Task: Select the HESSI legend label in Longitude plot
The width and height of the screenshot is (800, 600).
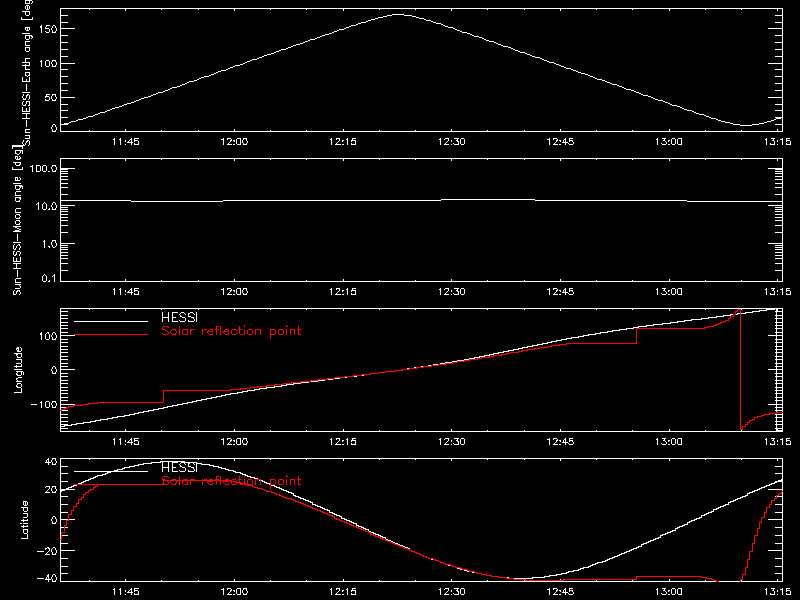Action: 179,317
